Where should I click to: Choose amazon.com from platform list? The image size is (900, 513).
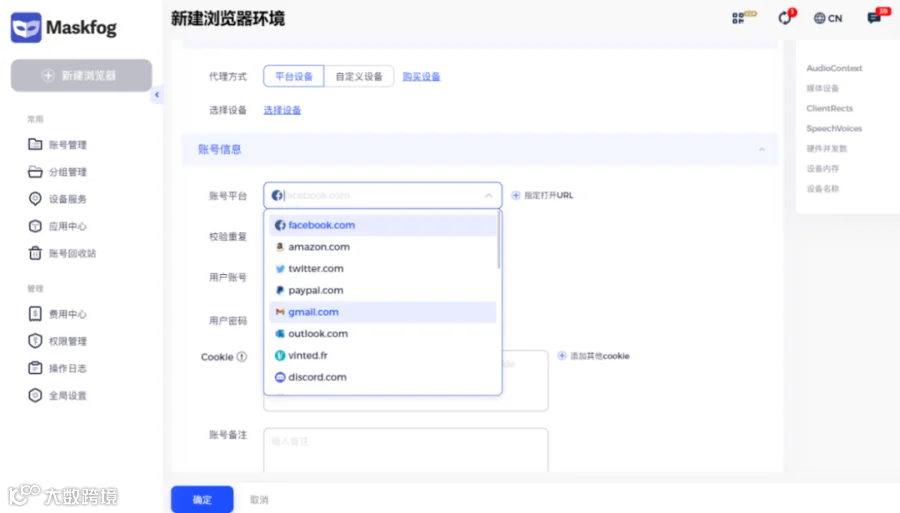[382, 247]
